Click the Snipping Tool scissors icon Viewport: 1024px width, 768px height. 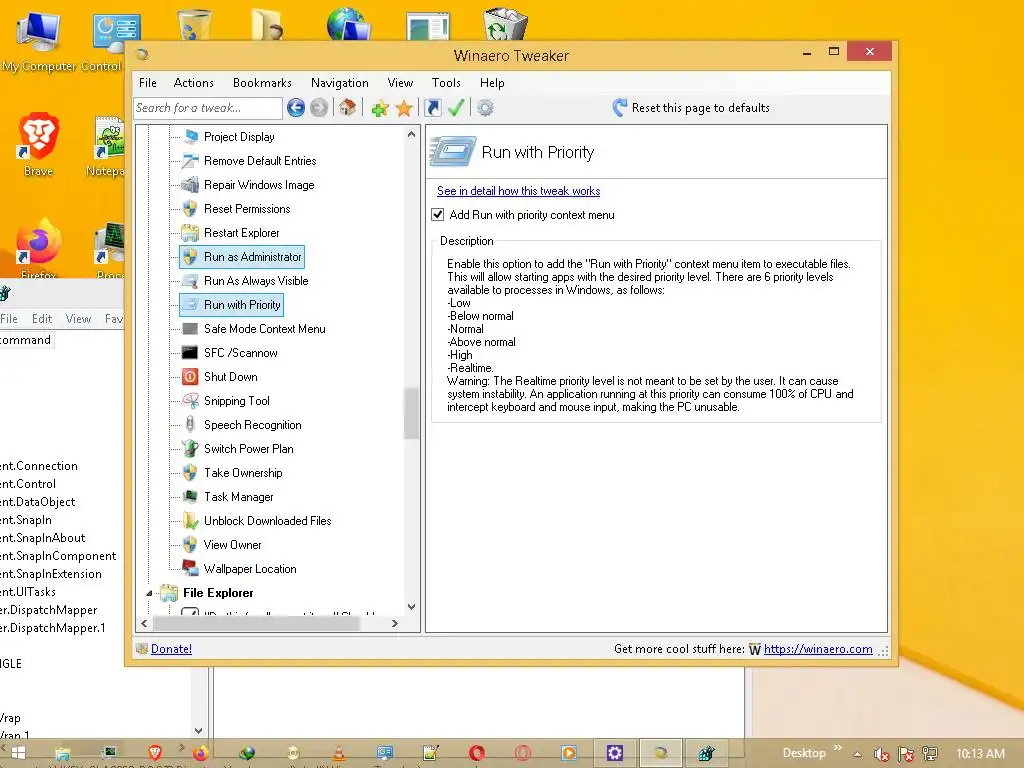pyautogui.click(x=189, y=401)
